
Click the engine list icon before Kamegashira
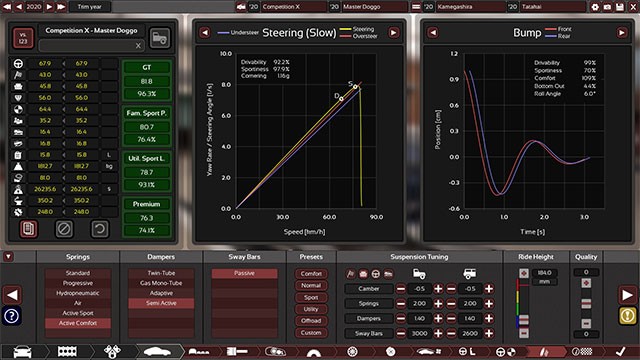[416, 7]
